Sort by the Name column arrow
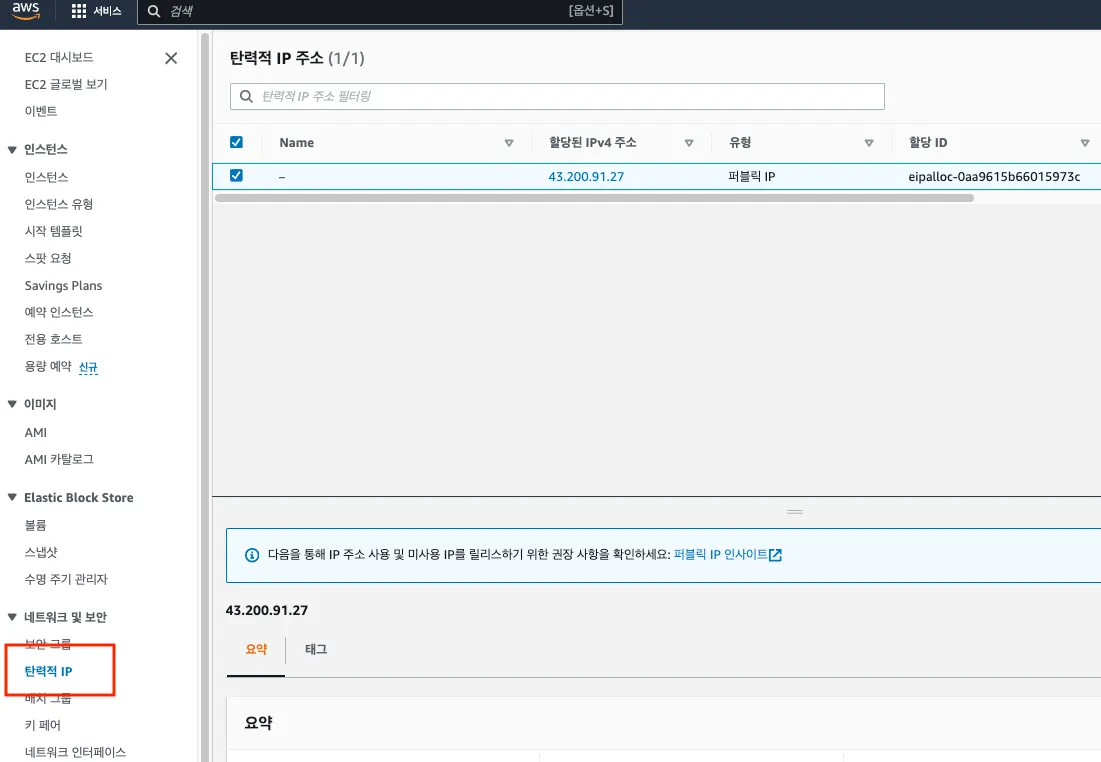This screenshot has width=1101, height=762. 509,143
